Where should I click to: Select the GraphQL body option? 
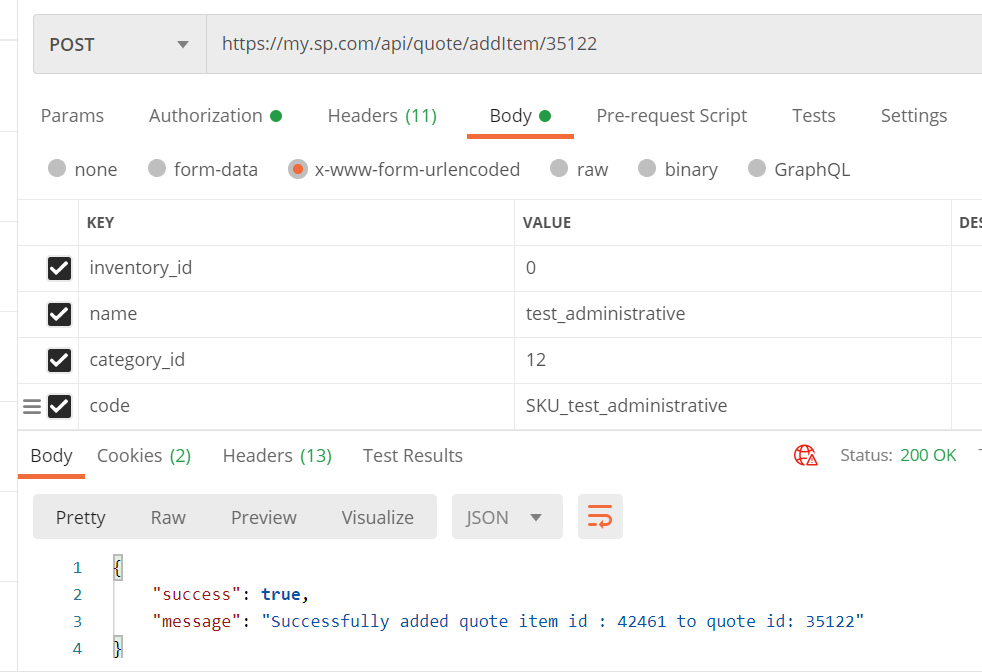click(x=757, y=169)
